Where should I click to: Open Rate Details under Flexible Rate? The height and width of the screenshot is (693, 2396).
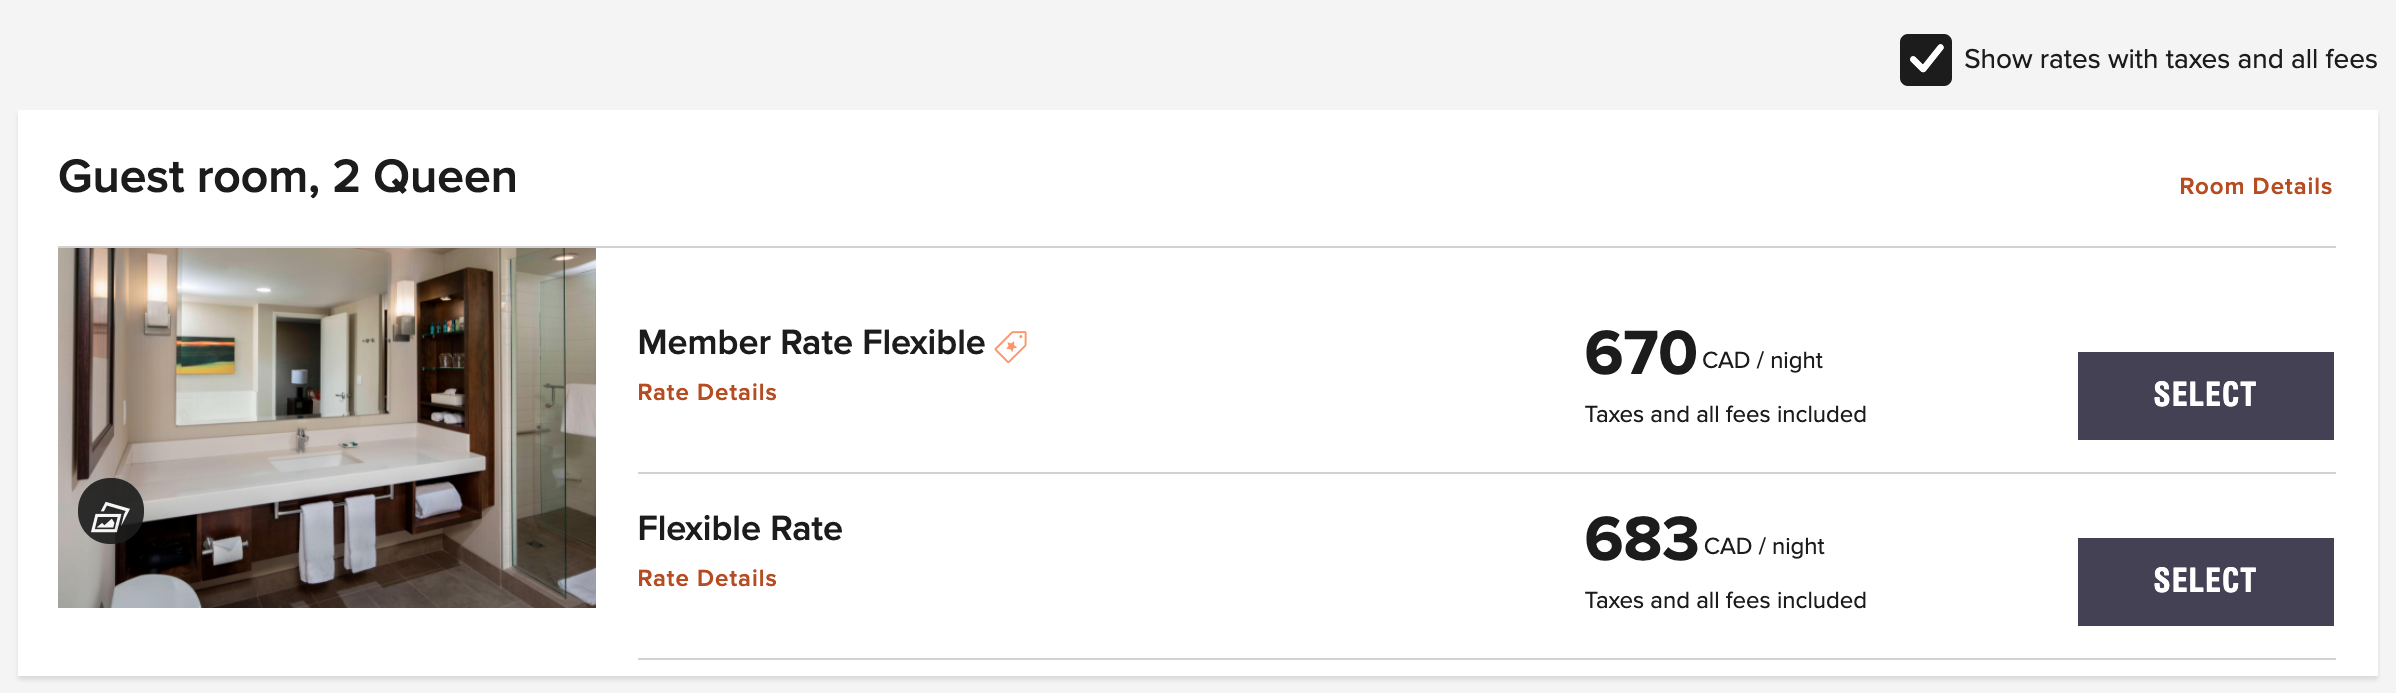tap(707, 578)
